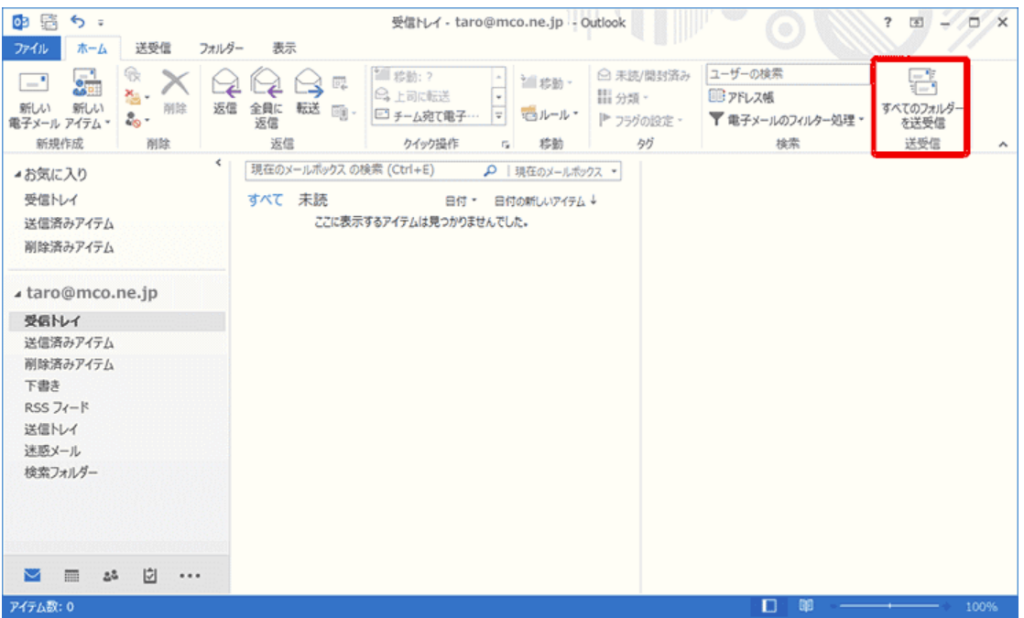This screenshot has height=618, width=1024.
Task: Switch to the ホーム tab
Action: (91, 48)
